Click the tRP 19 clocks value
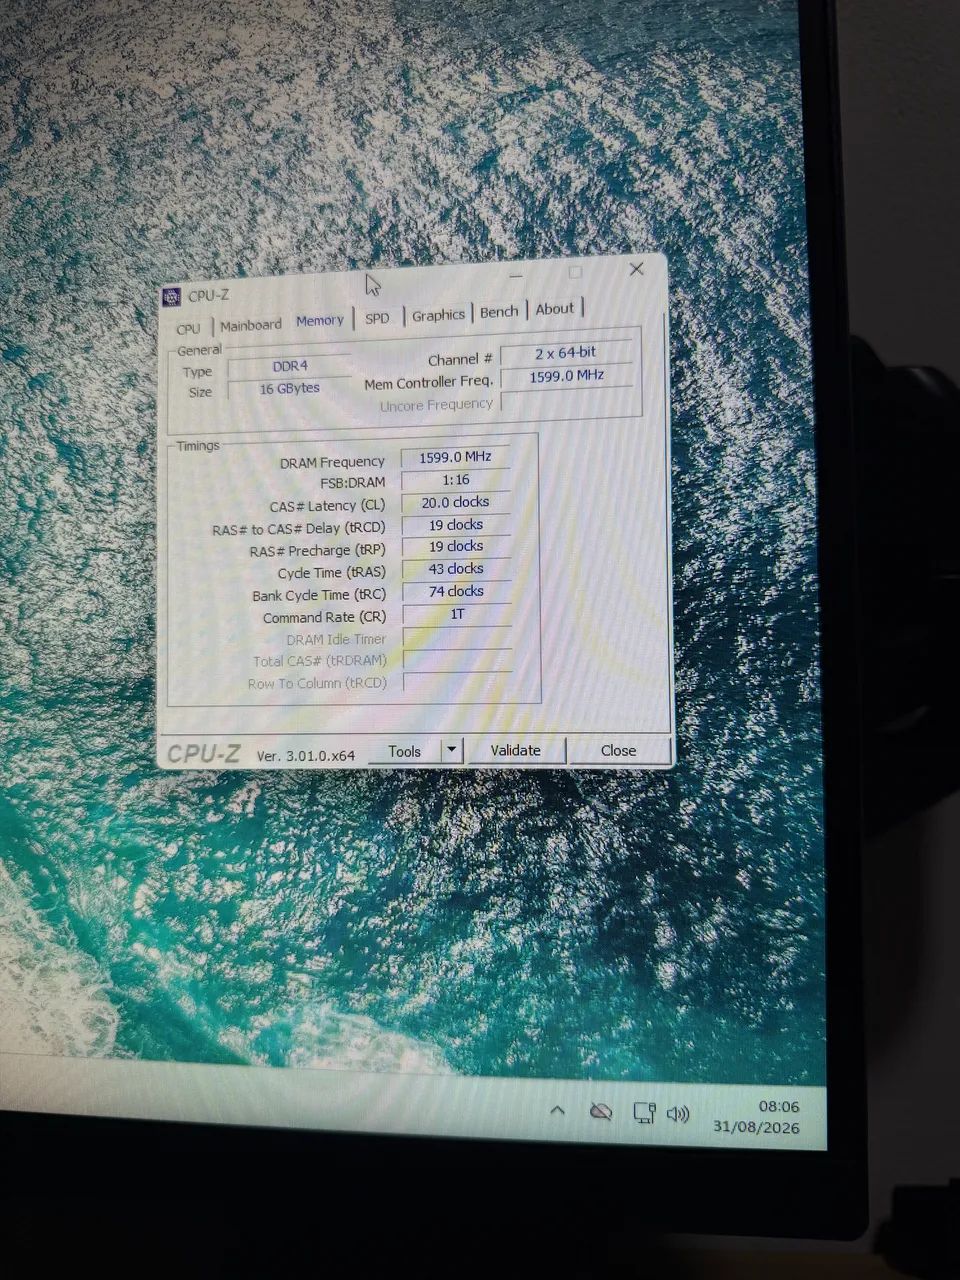Viewport: 960px width, 1280px height. click(456, 547)
